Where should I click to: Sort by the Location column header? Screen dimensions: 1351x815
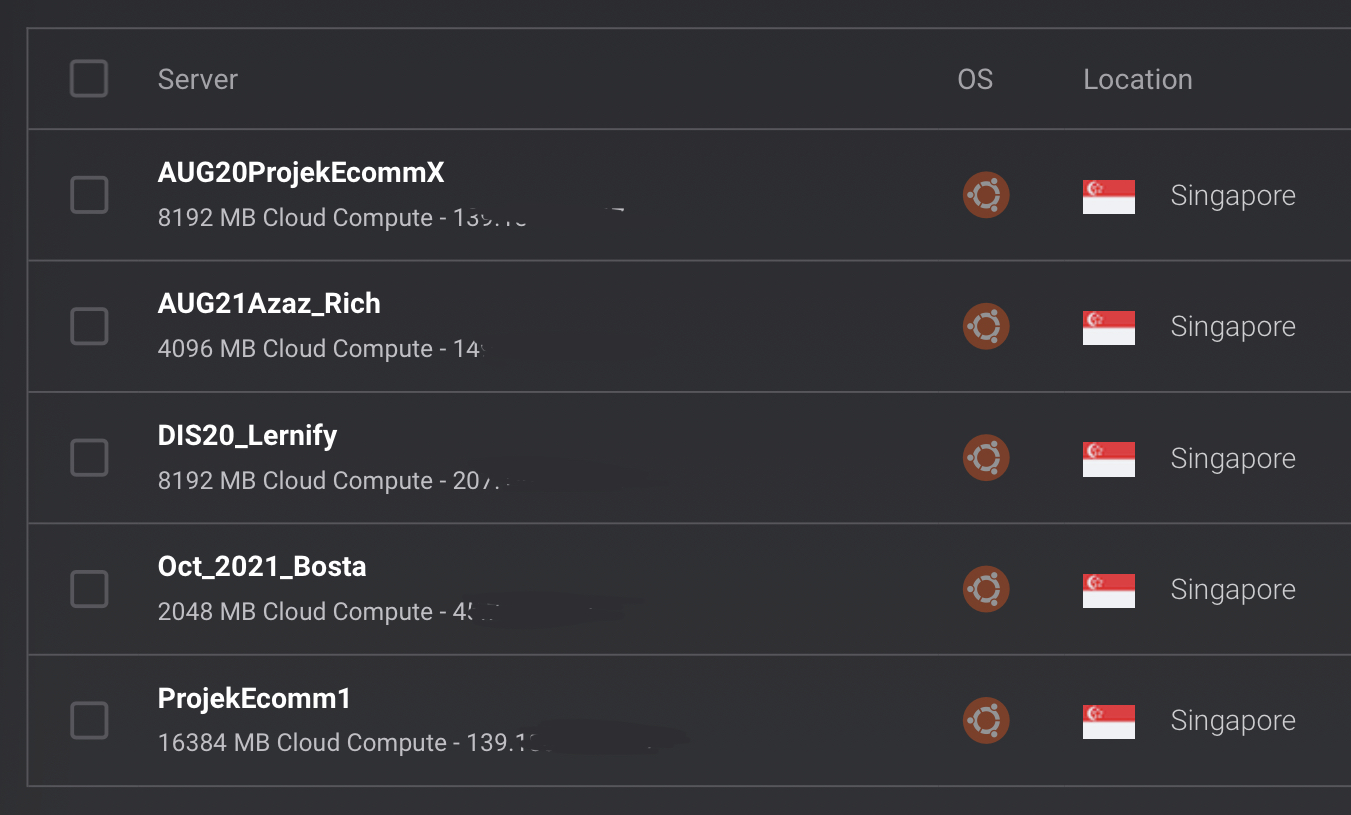(1138, 79)
